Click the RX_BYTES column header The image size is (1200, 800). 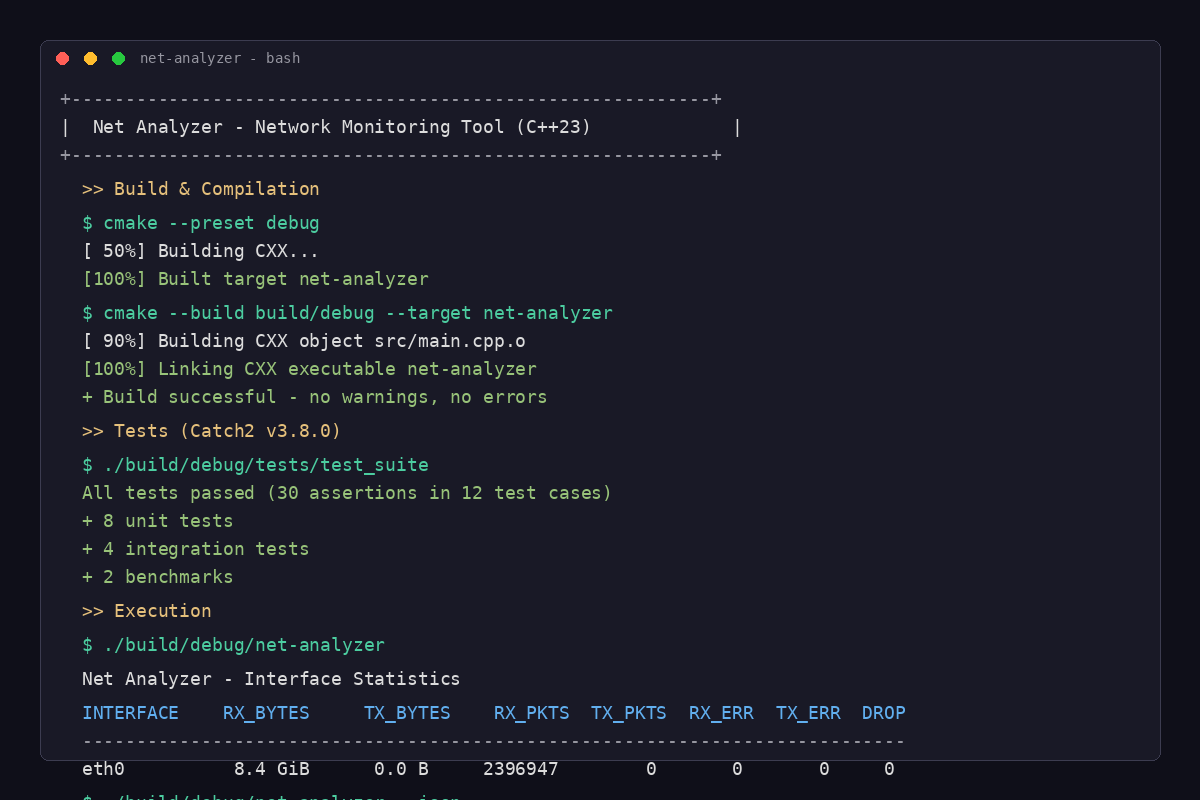pos(266,713)
